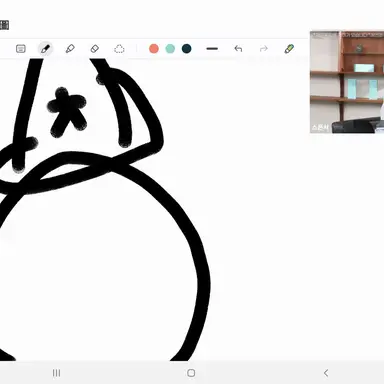Redo the undone stroke

[x=264, y=49]
